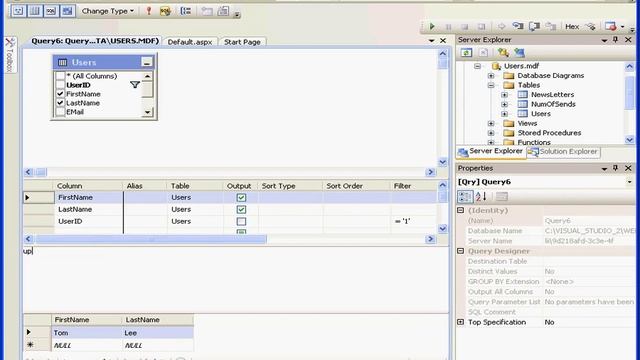This screenshot has height=360, width=640.
Task: Uncheck LastName in the Users table box
Action: pyautogui.click(x=60, y=103)
